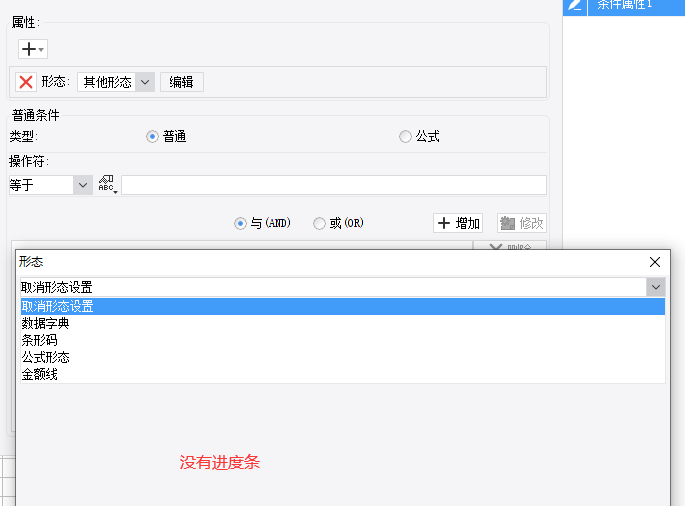Collapse the 取消形态设置 combo box arrow

click(656, 287)
